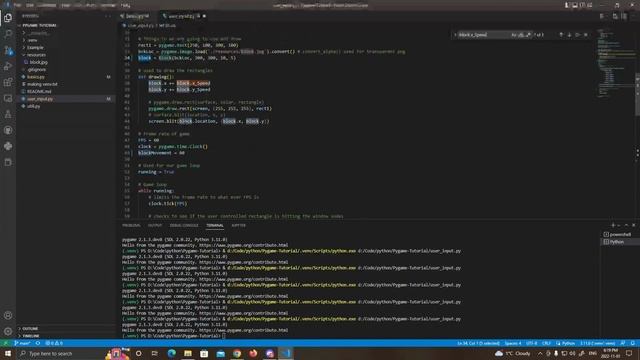Open util.py in the explorer
Viewport: 640px width, 360px height.
(x=33, y=106)
